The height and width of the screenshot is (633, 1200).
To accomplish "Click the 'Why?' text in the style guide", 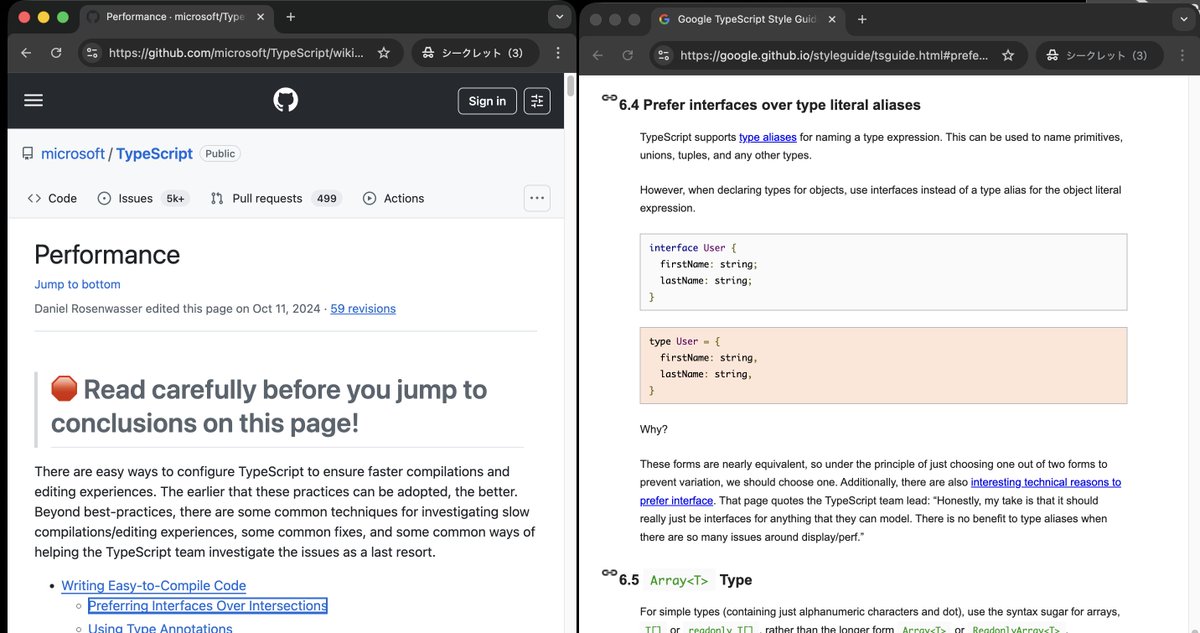I will click(654, 429).
